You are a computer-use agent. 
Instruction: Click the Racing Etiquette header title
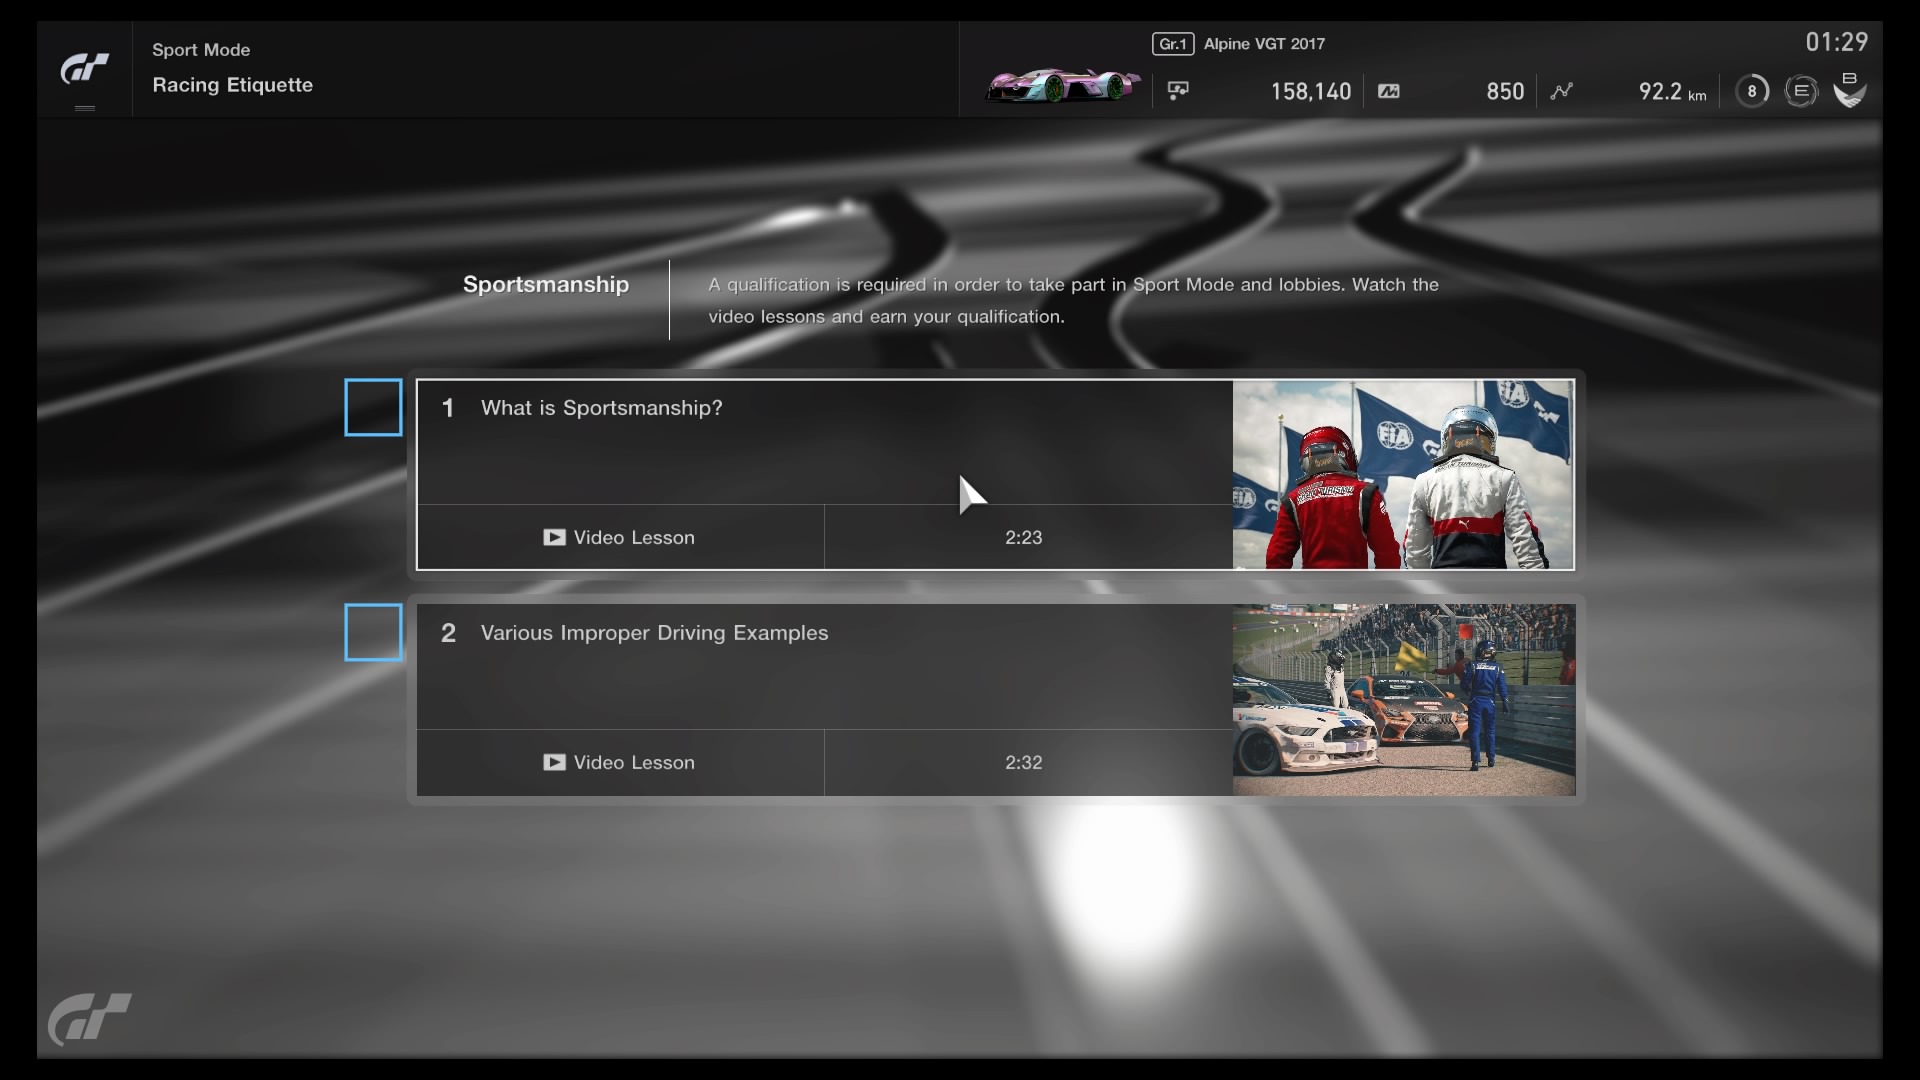click(x=232, y=85)
